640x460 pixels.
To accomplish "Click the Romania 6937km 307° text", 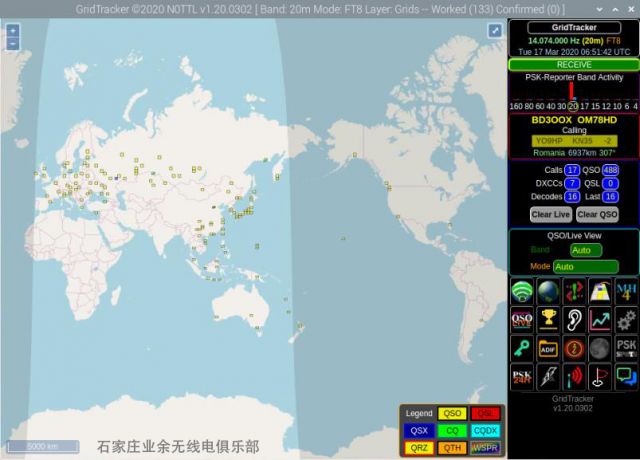I will click(x=574, y=153).
